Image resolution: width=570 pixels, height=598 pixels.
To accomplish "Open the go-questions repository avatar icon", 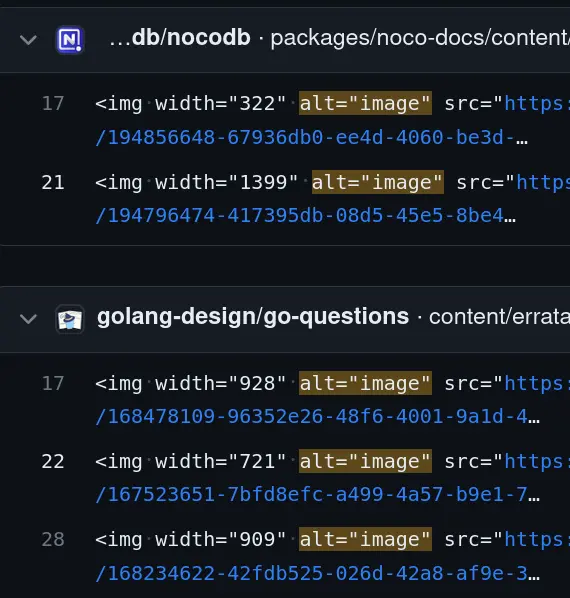I will tap(70, 319).
